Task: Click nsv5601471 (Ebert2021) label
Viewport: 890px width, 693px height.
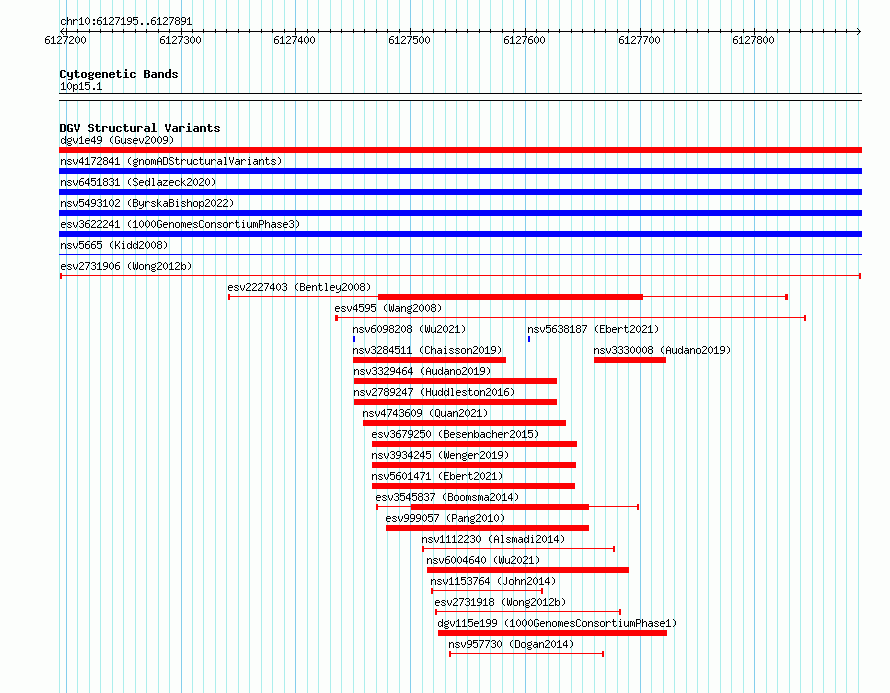Action: (x=437, y=476)
